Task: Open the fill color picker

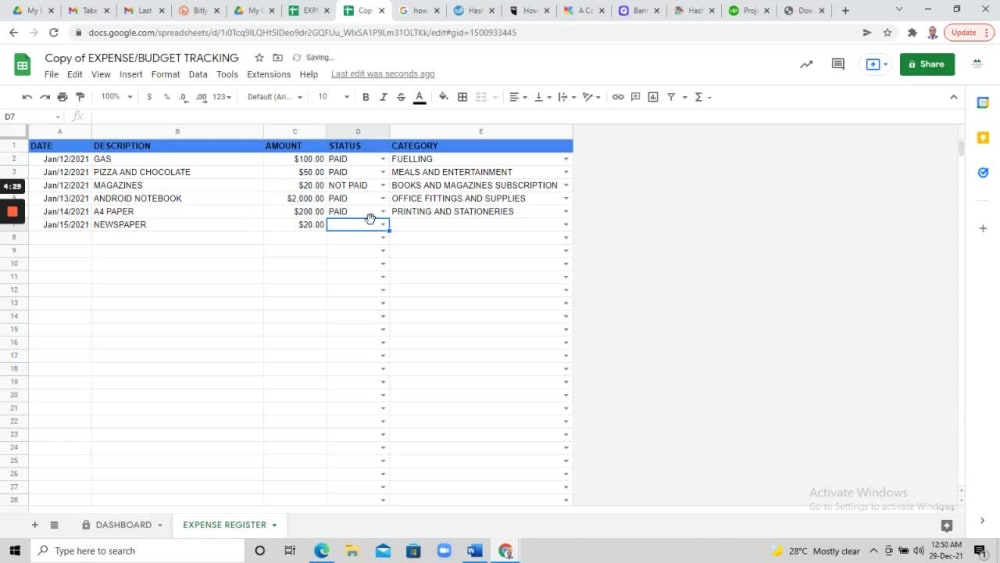Action: pos(443,97)
